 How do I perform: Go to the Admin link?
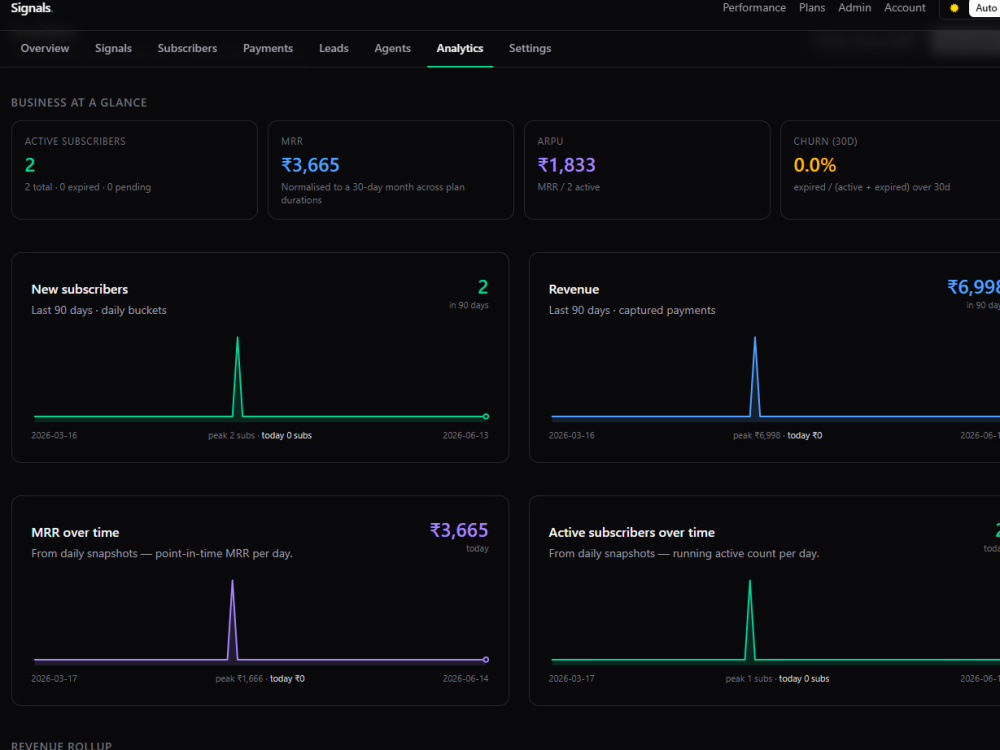855,8
